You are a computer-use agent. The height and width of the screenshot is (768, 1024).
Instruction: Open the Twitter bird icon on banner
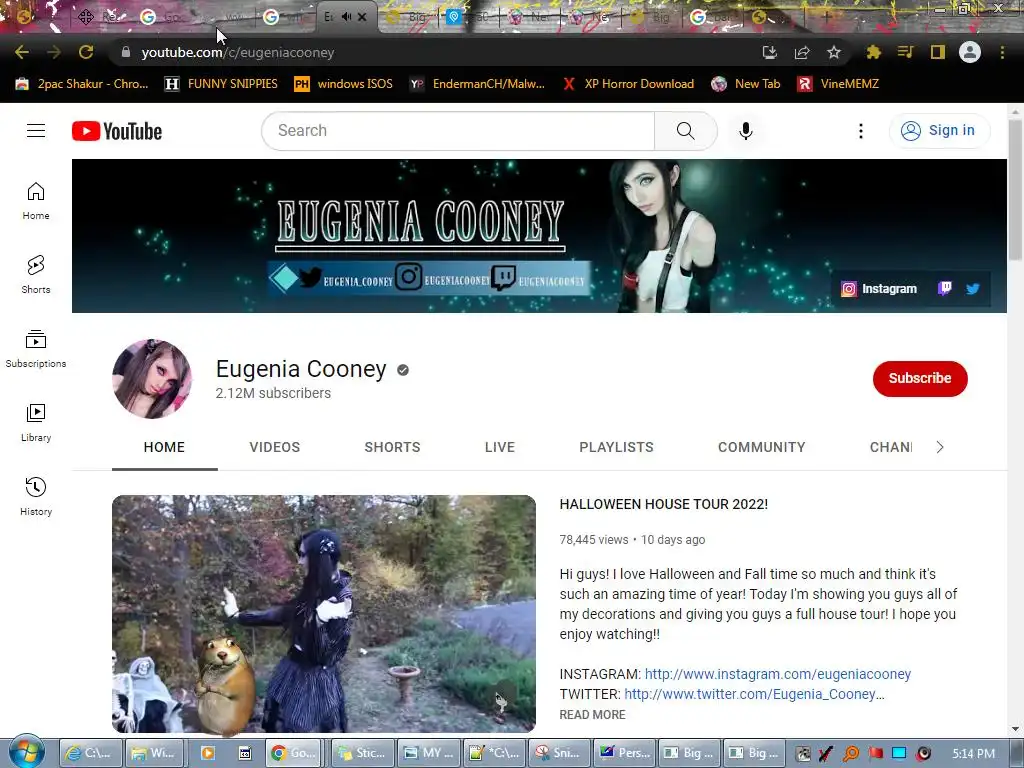click(973, 289)
